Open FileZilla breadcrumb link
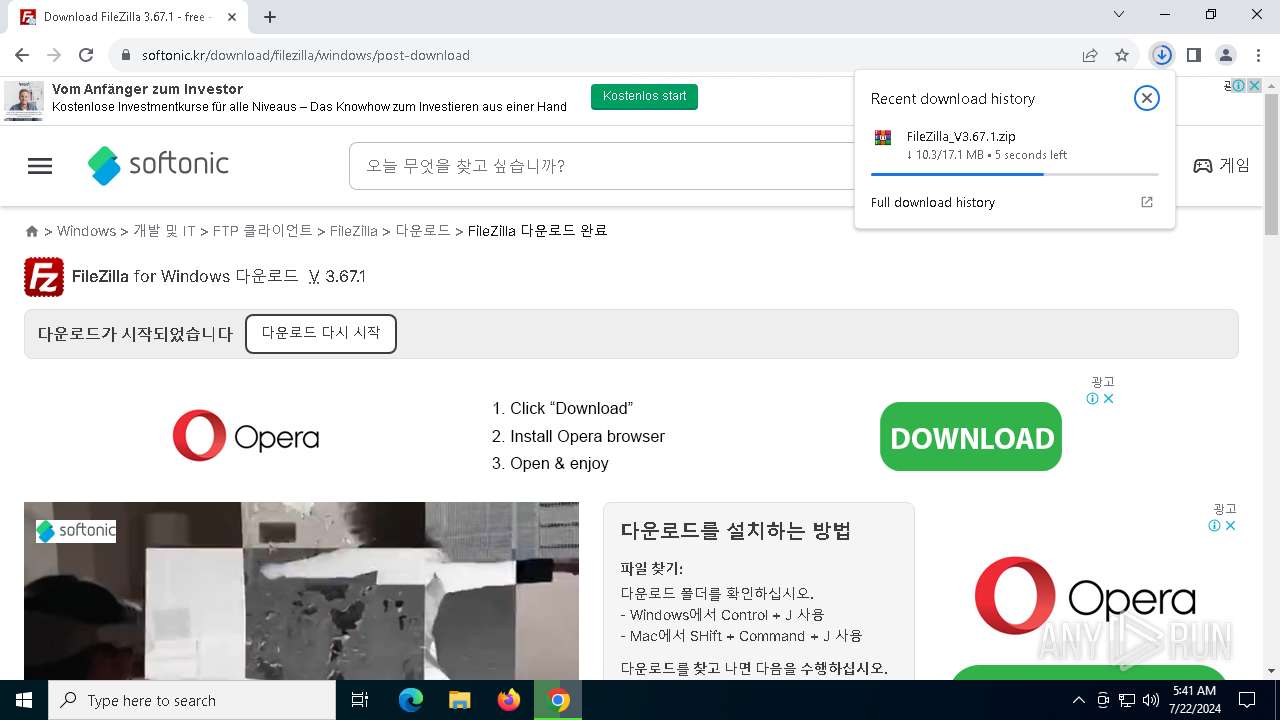 coord(353,231)
